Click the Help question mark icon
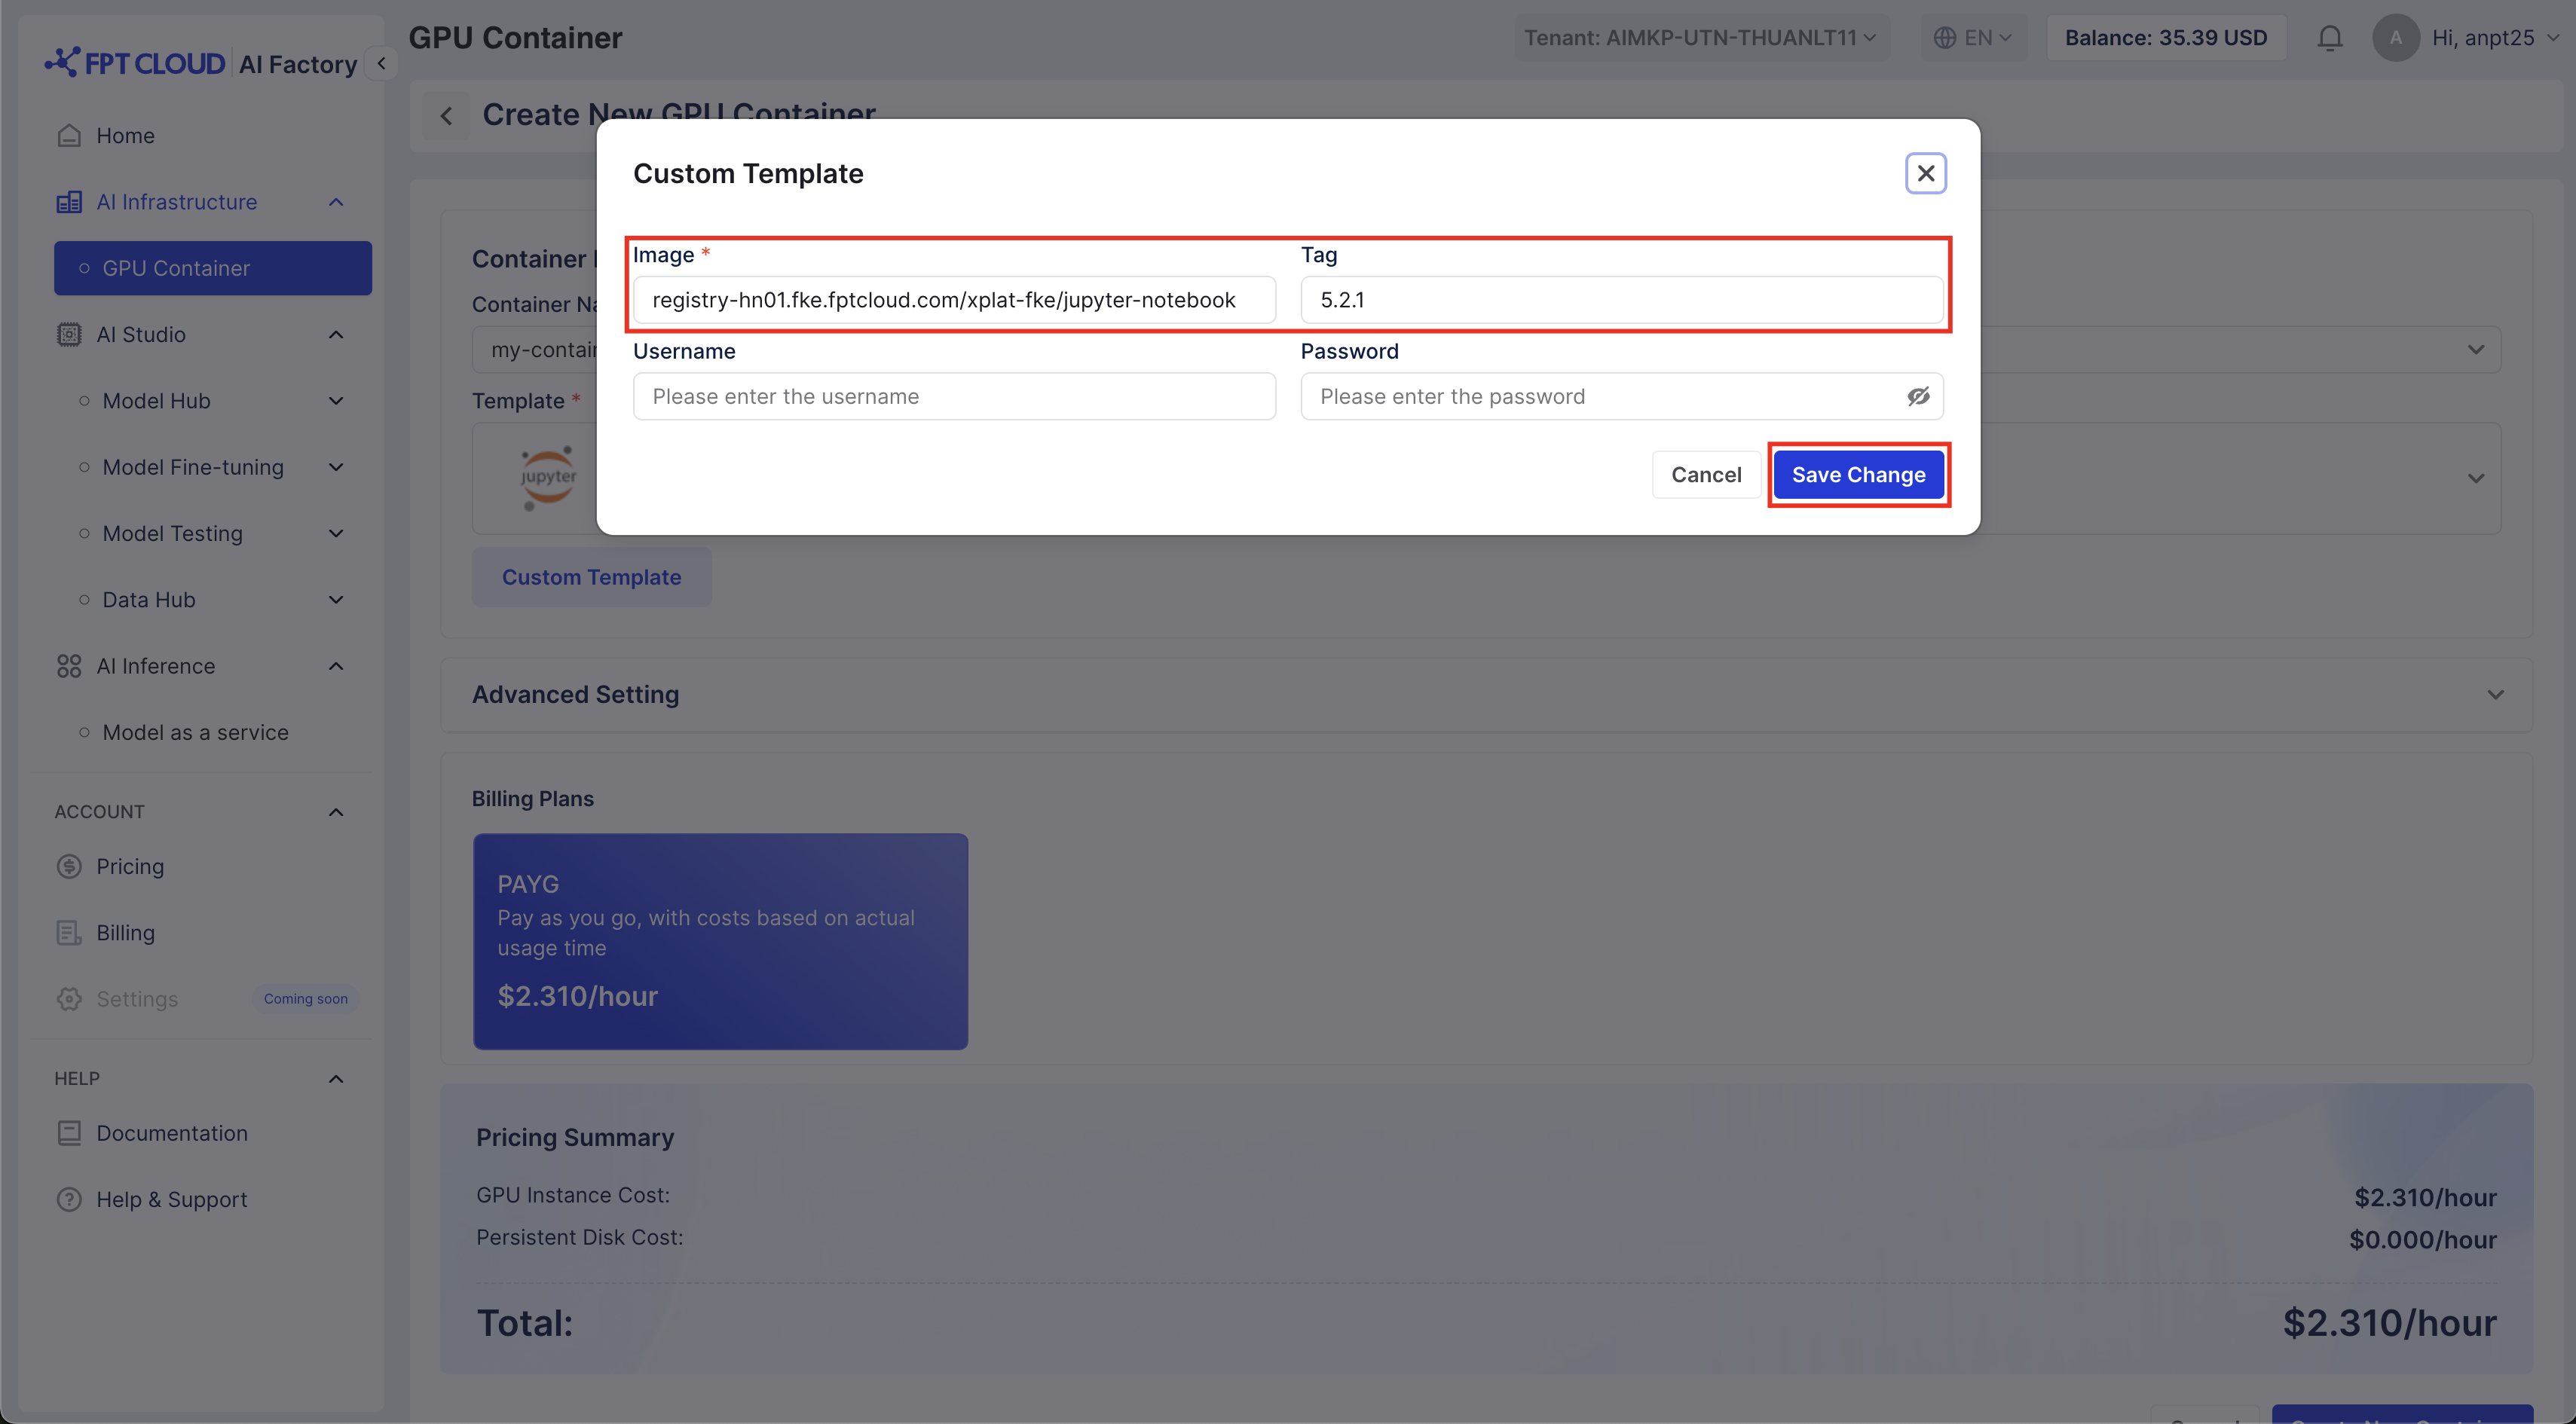 [69, 1200]
